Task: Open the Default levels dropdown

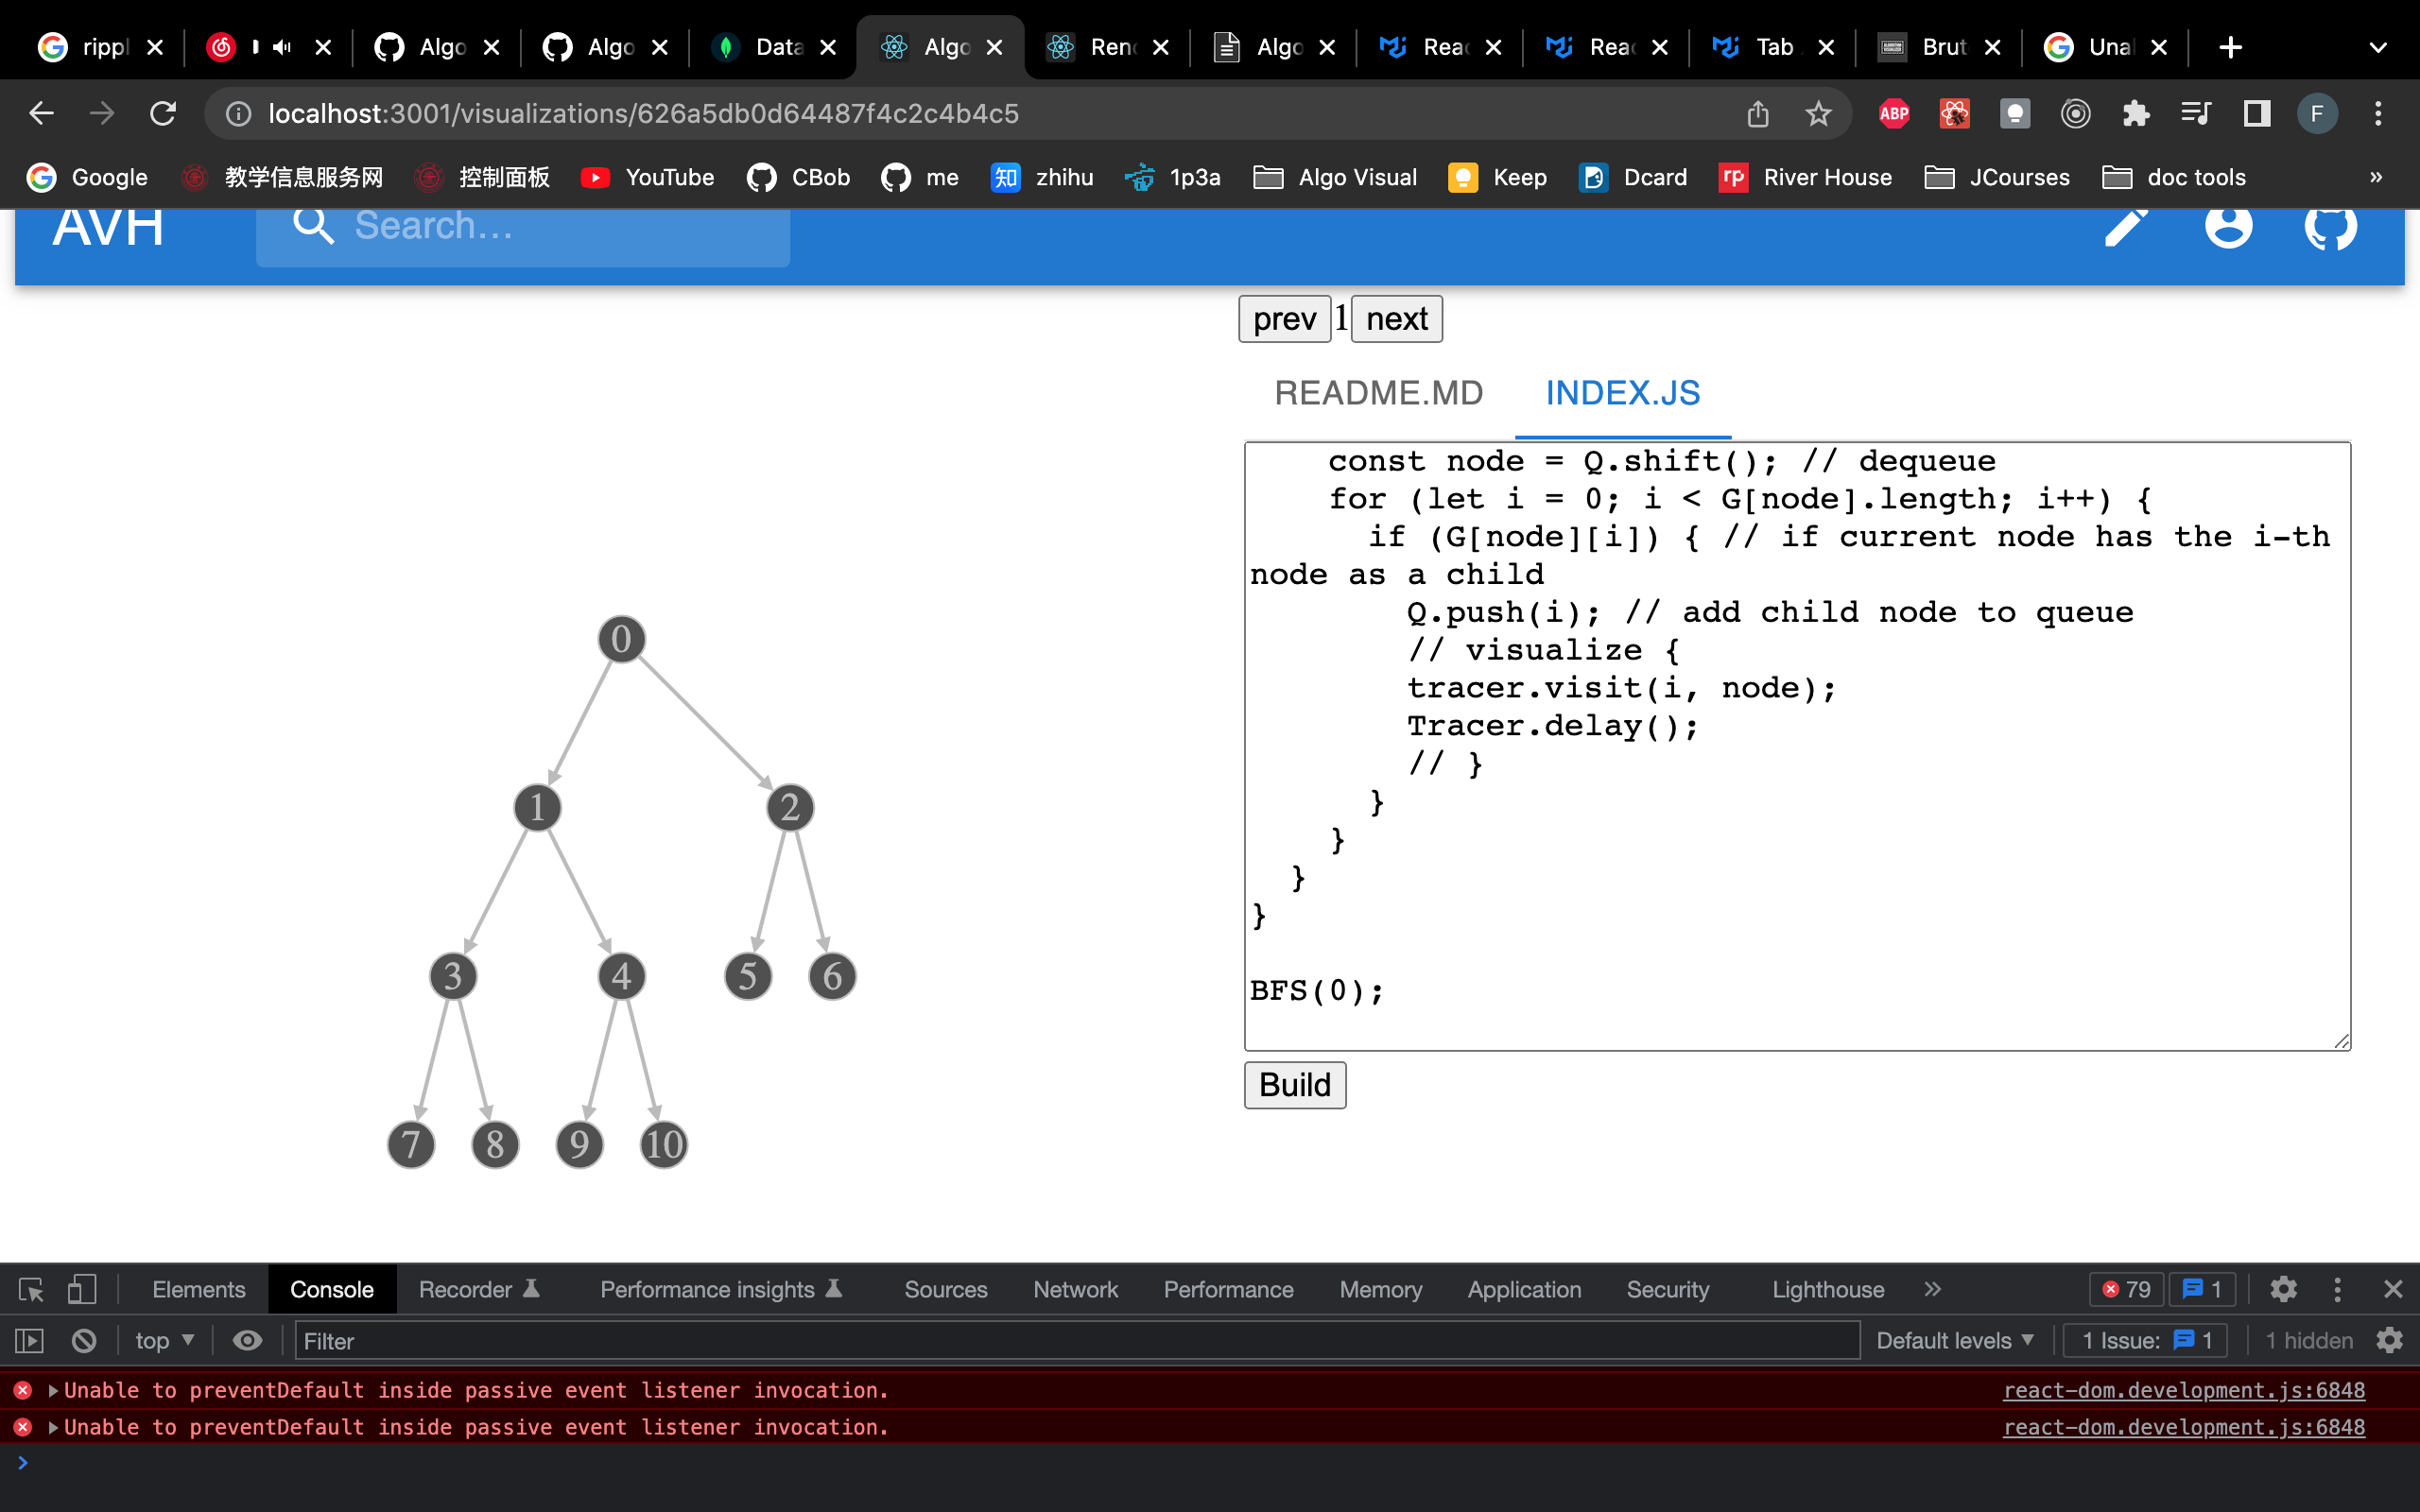Action: coord(1954,1340)
